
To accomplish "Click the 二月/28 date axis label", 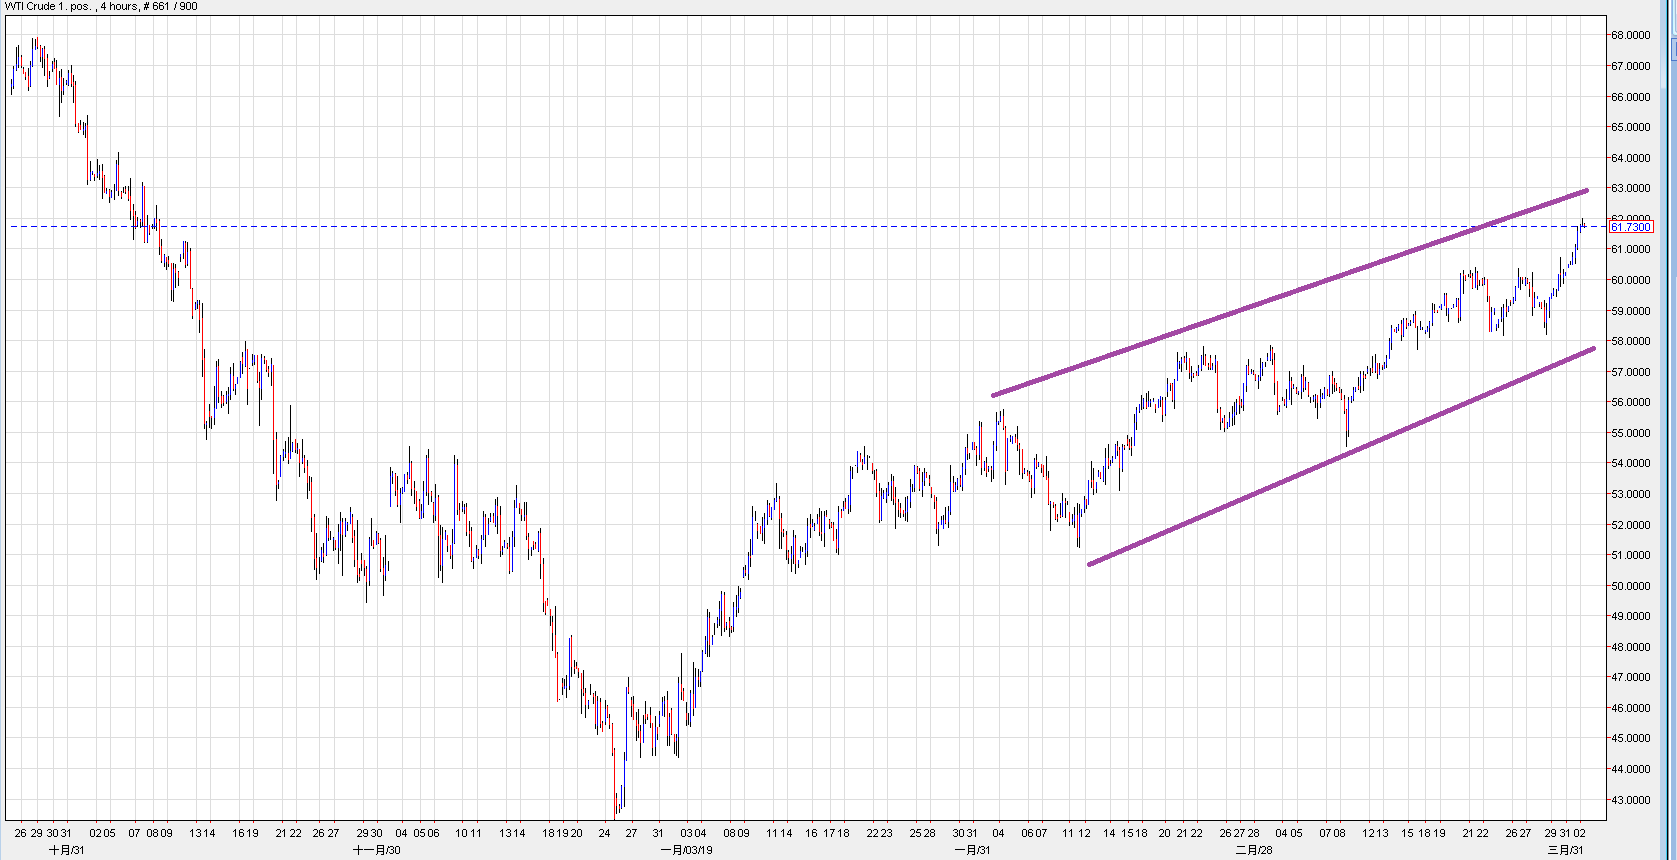I will [x=1254, y=850].
